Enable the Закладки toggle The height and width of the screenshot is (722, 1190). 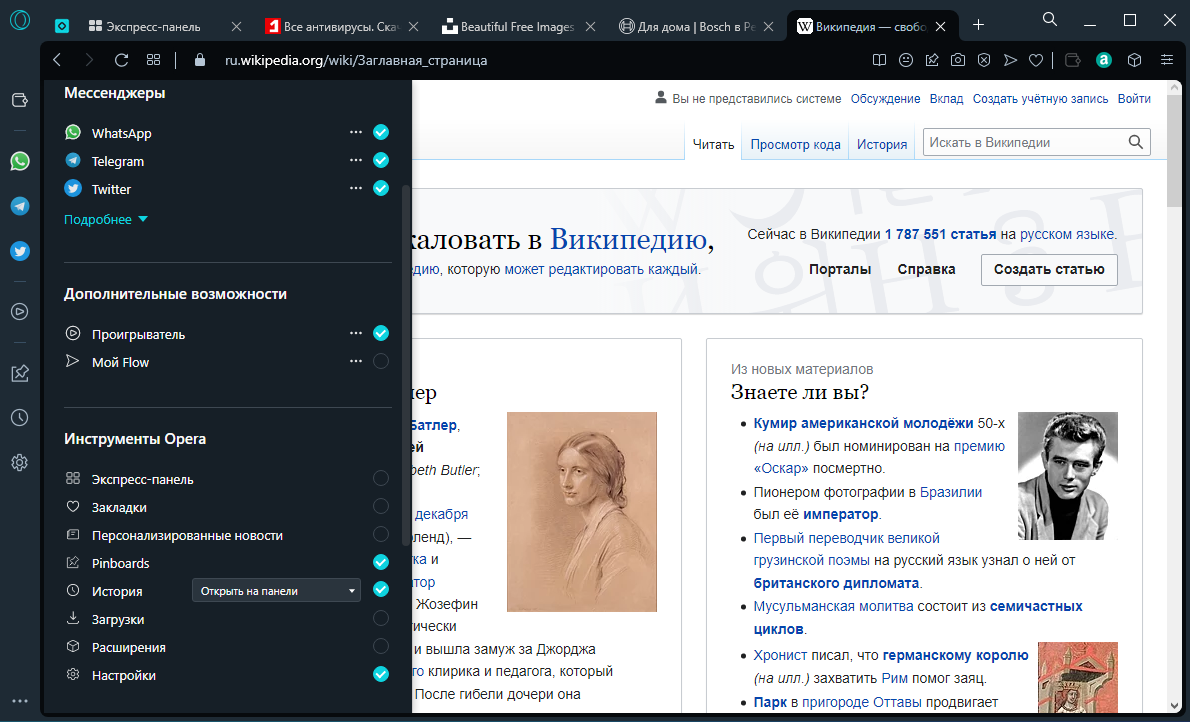381,506
